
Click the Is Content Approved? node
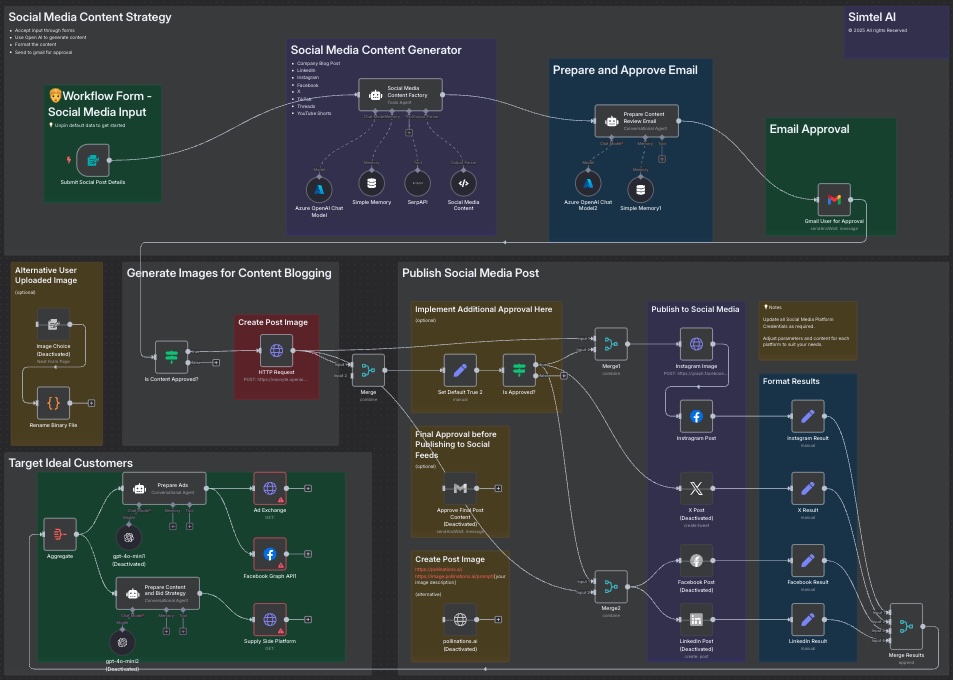click(171, 357)
